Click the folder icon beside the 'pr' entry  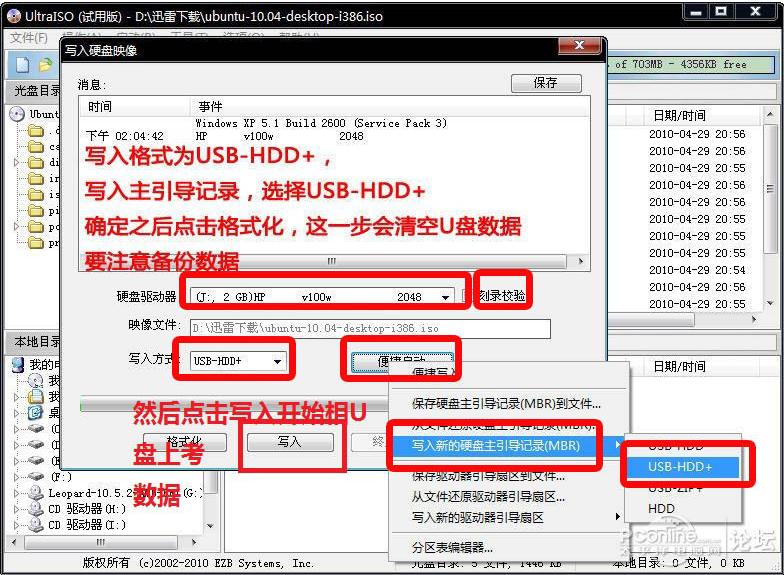(36, 242)
